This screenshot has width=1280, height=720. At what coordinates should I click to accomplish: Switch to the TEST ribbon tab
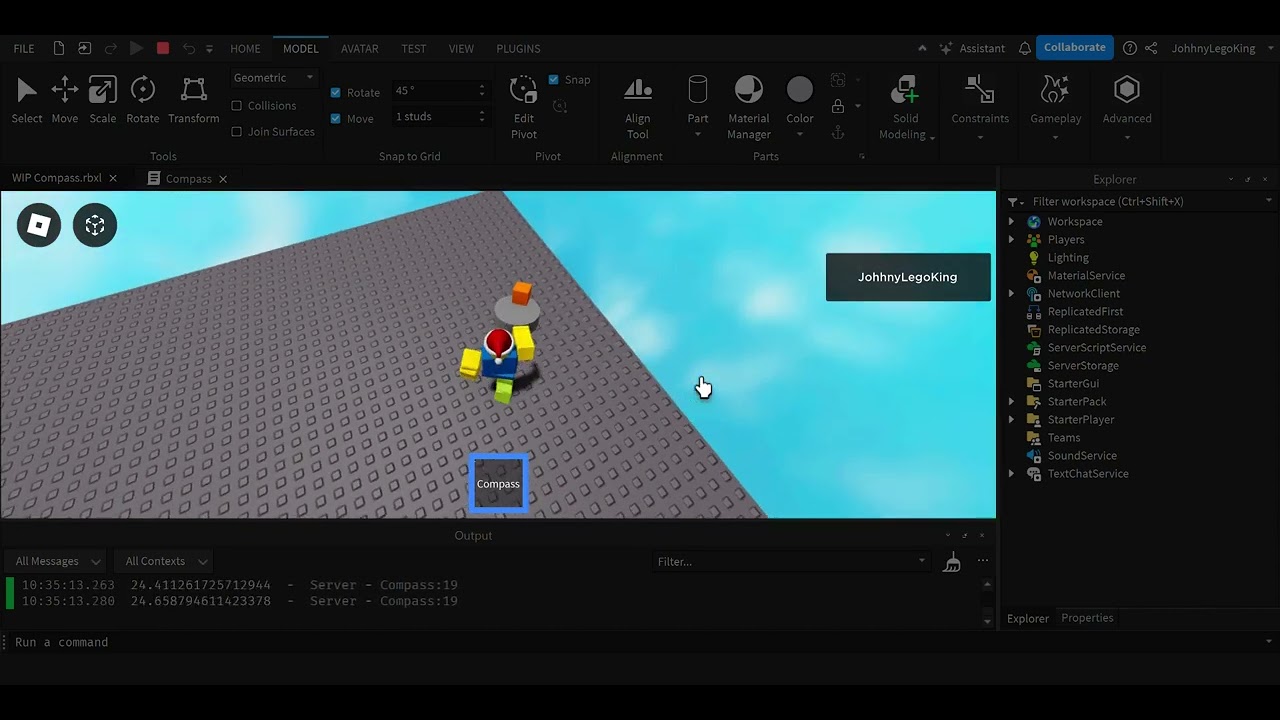click(x=413, y=48)
